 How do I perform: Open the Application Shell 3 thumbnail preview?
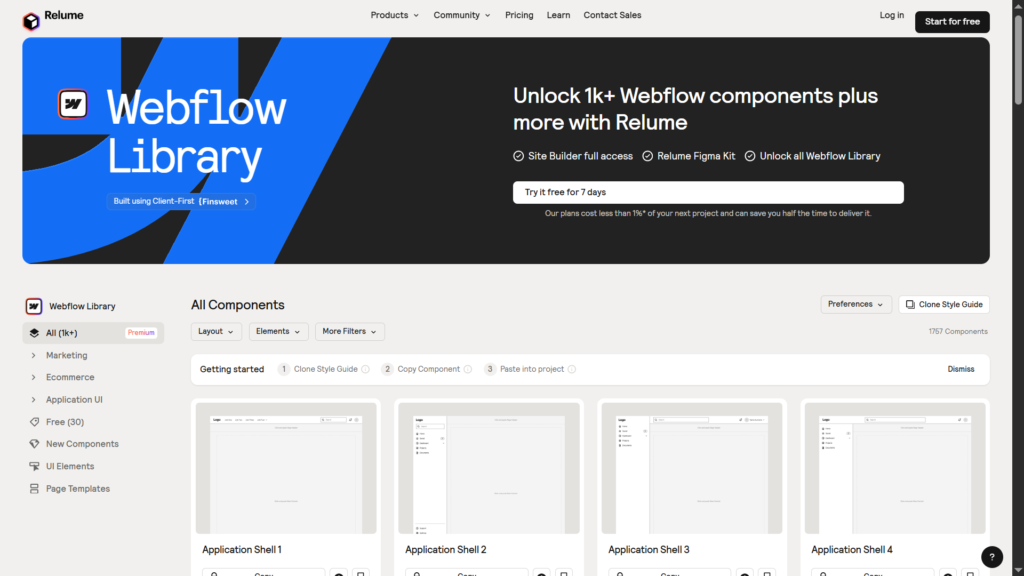click(692, 467)
